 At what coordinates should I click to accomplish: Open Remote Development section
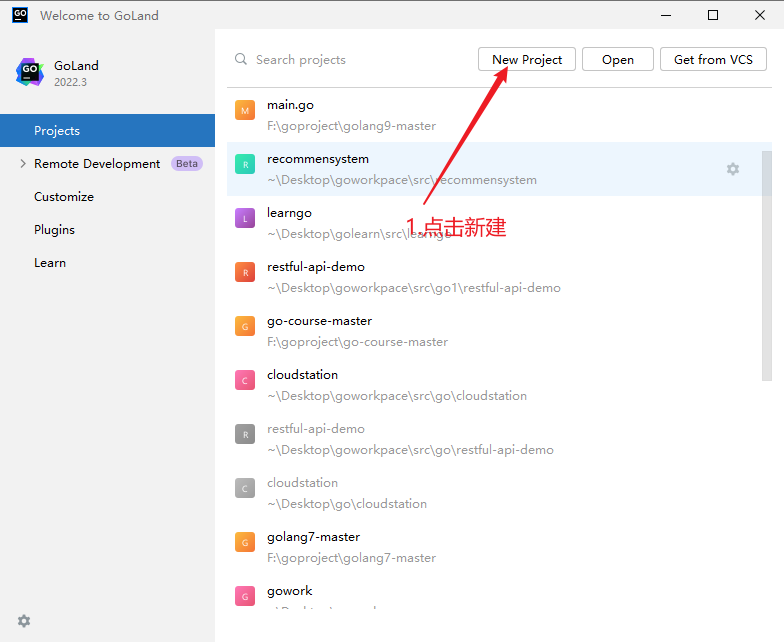click(x=97, y=164)
